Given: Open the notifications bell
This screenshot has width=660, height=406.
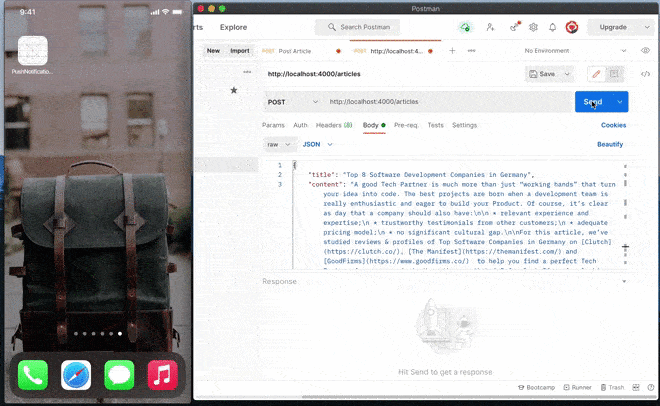Looking at the screenshot, I should [x=552, y=27].
